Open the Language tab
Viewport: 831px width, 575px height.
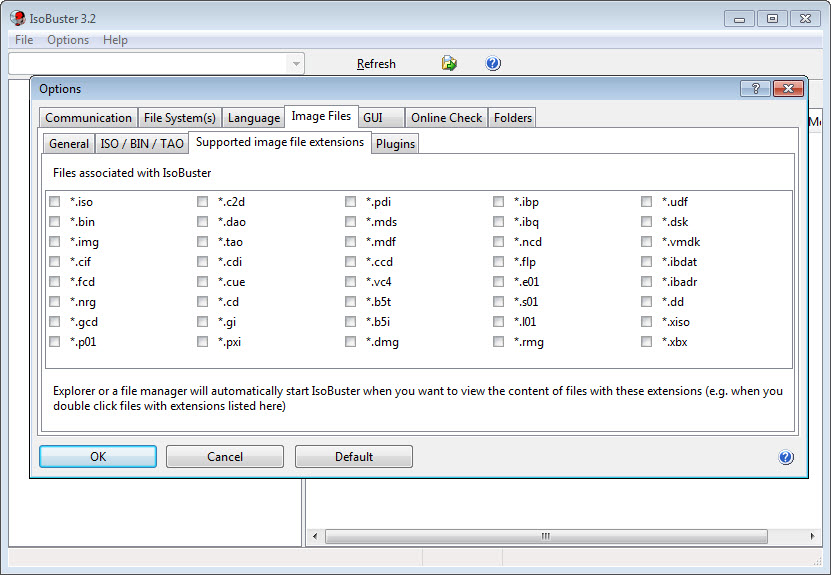click(x=254, y=118)
